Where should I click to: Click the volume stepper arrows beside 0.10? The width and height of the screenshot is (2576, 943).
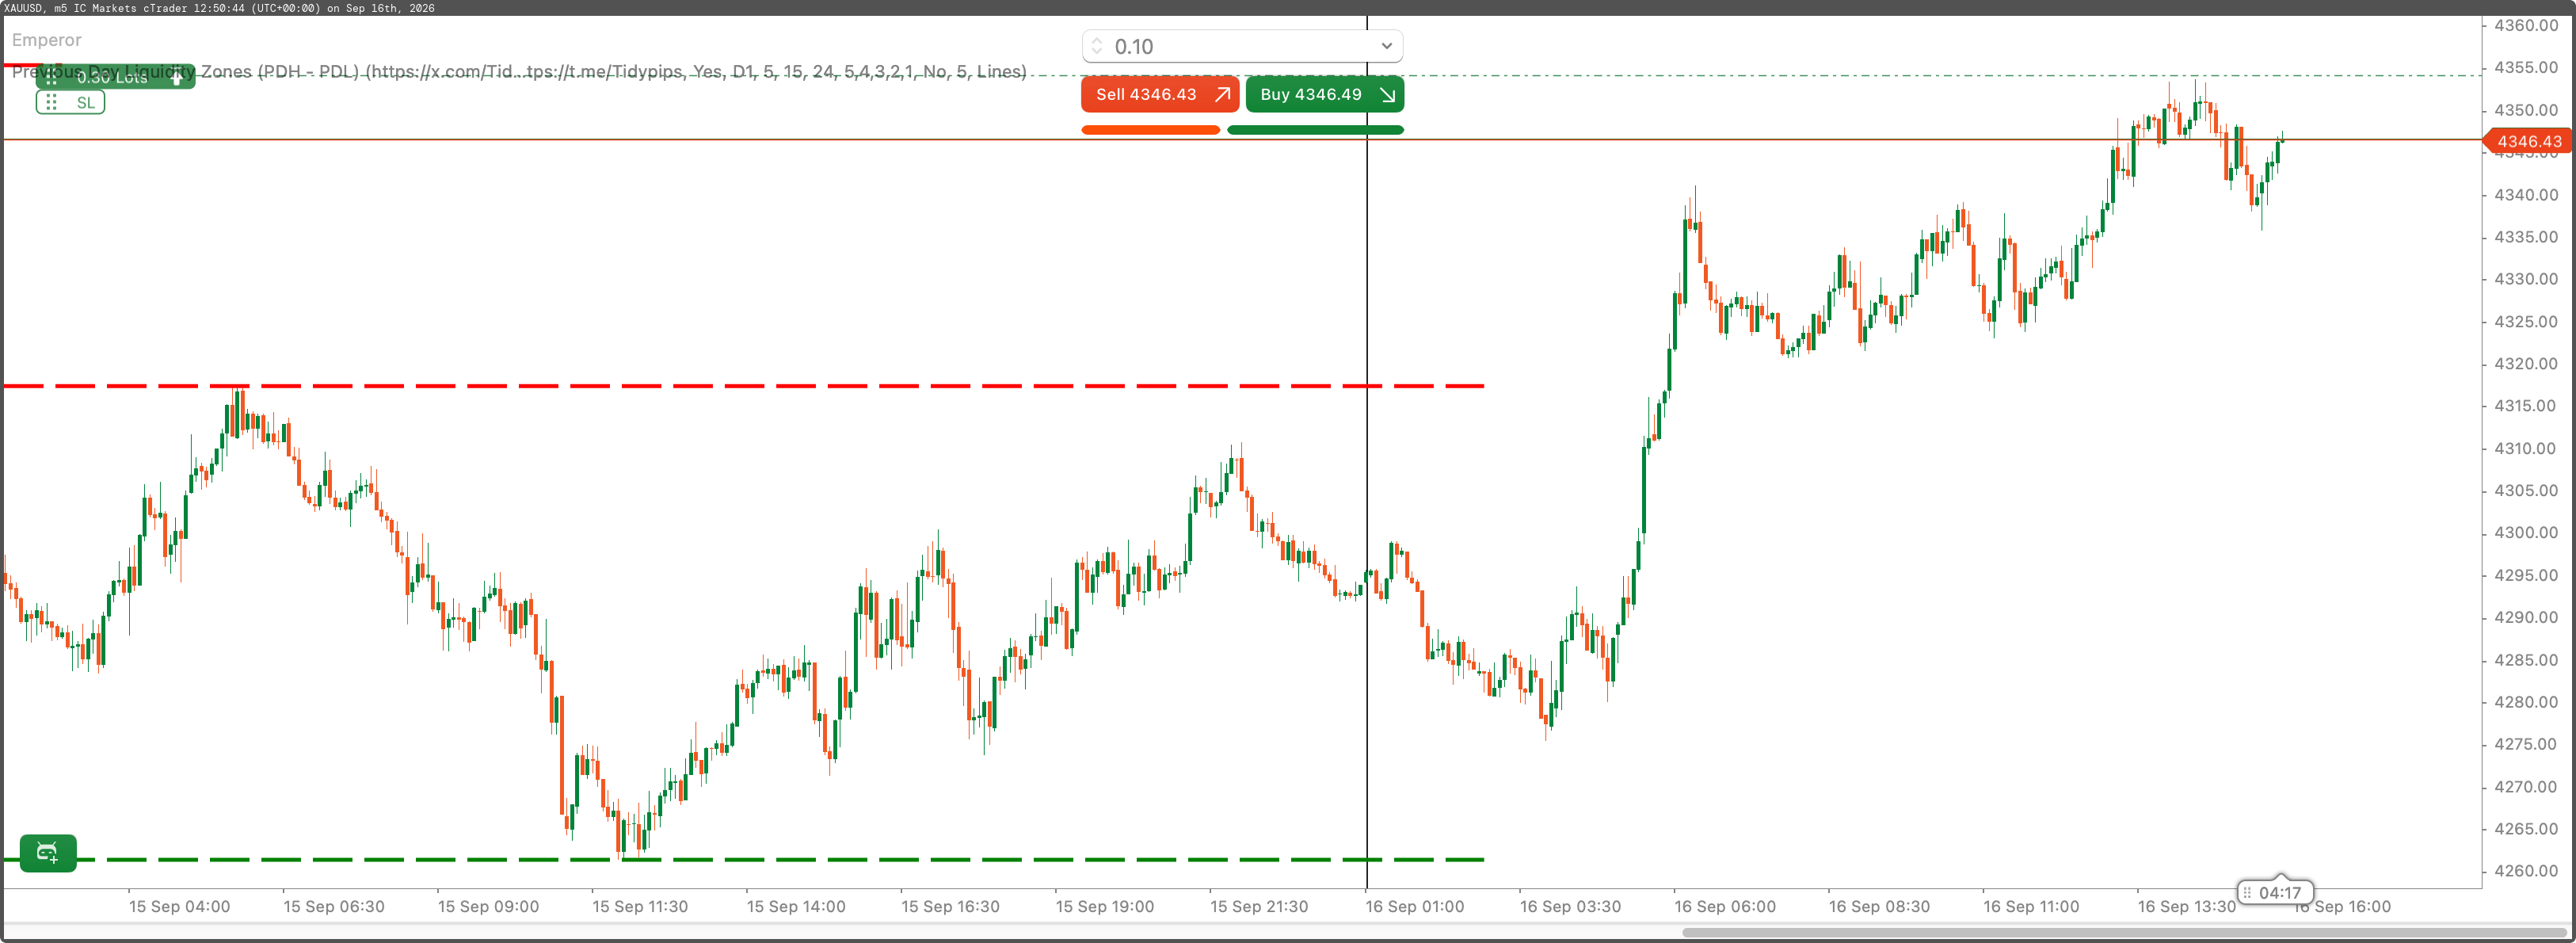click(x=1097, y=46)
